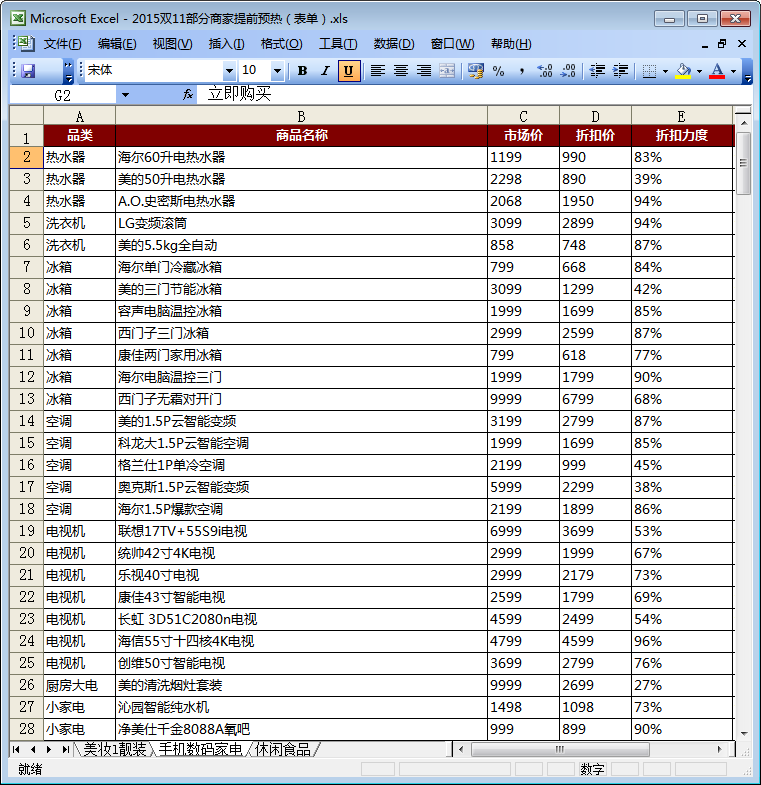Screen dimensions: 761x785
Task: Go to next sheet tab arrow
Action: tap(49, 749)
